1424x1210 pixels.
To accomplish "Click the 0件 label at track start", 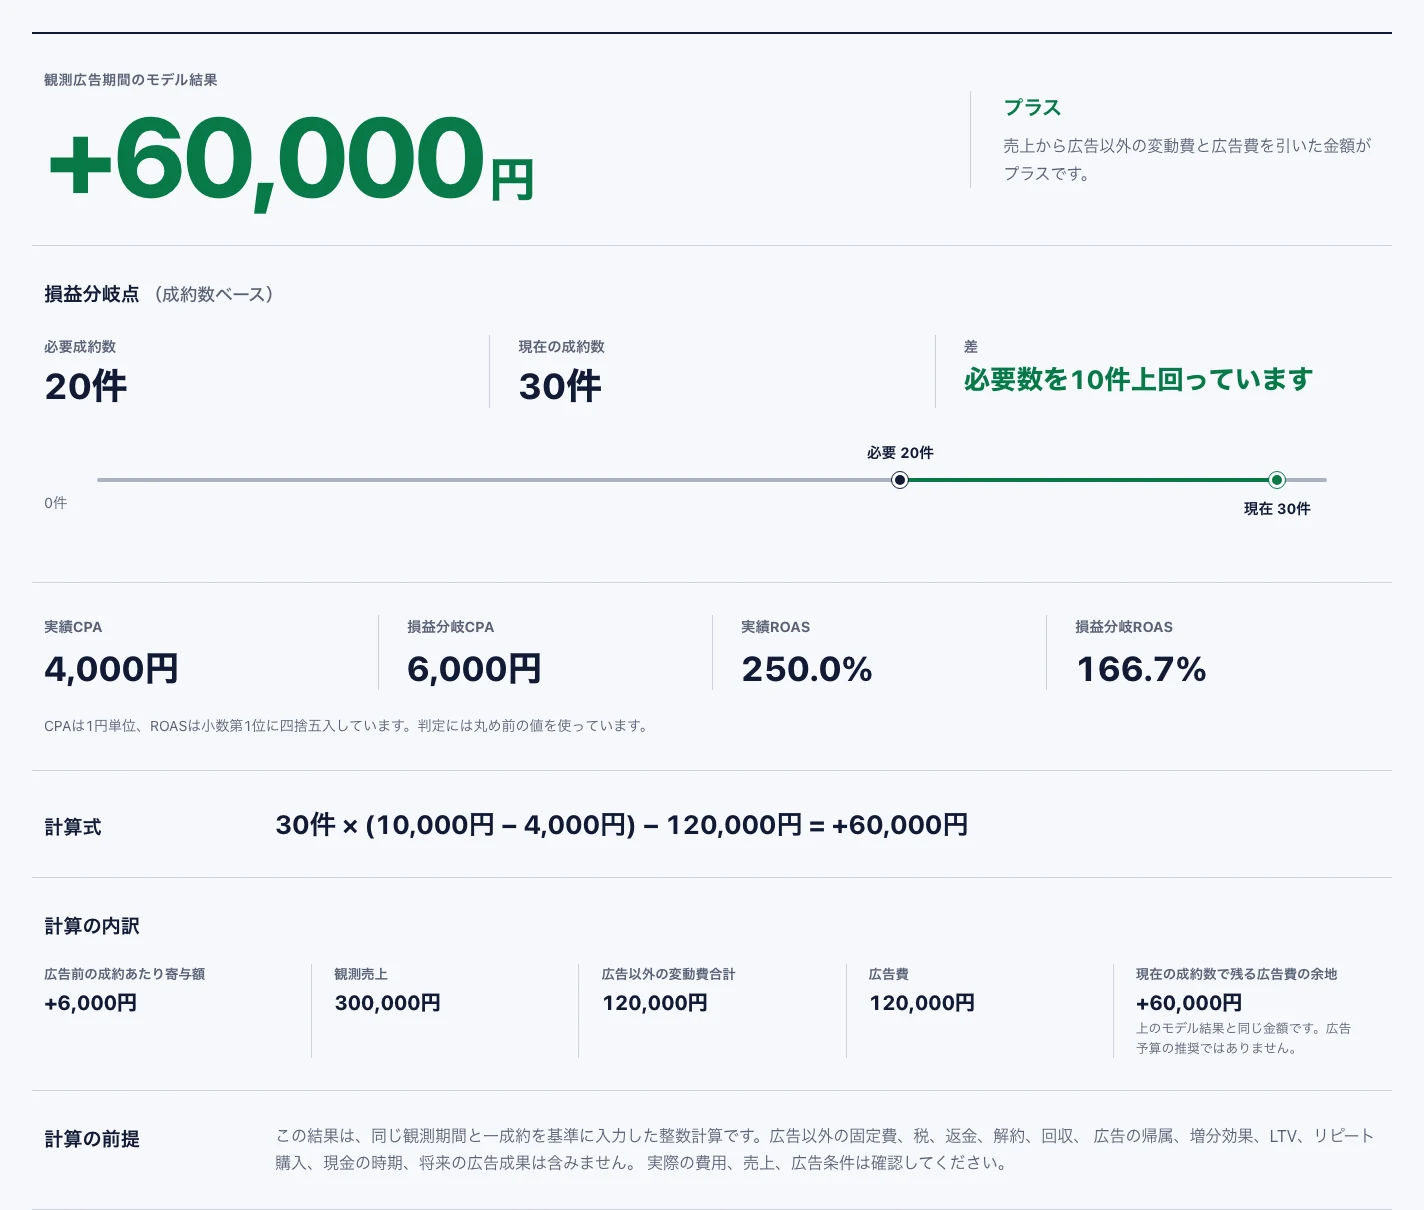I will point(56,503).
